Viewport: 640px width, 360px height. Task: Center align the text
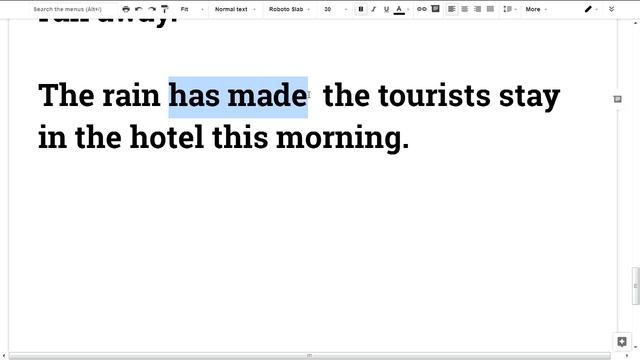point(464,9)
